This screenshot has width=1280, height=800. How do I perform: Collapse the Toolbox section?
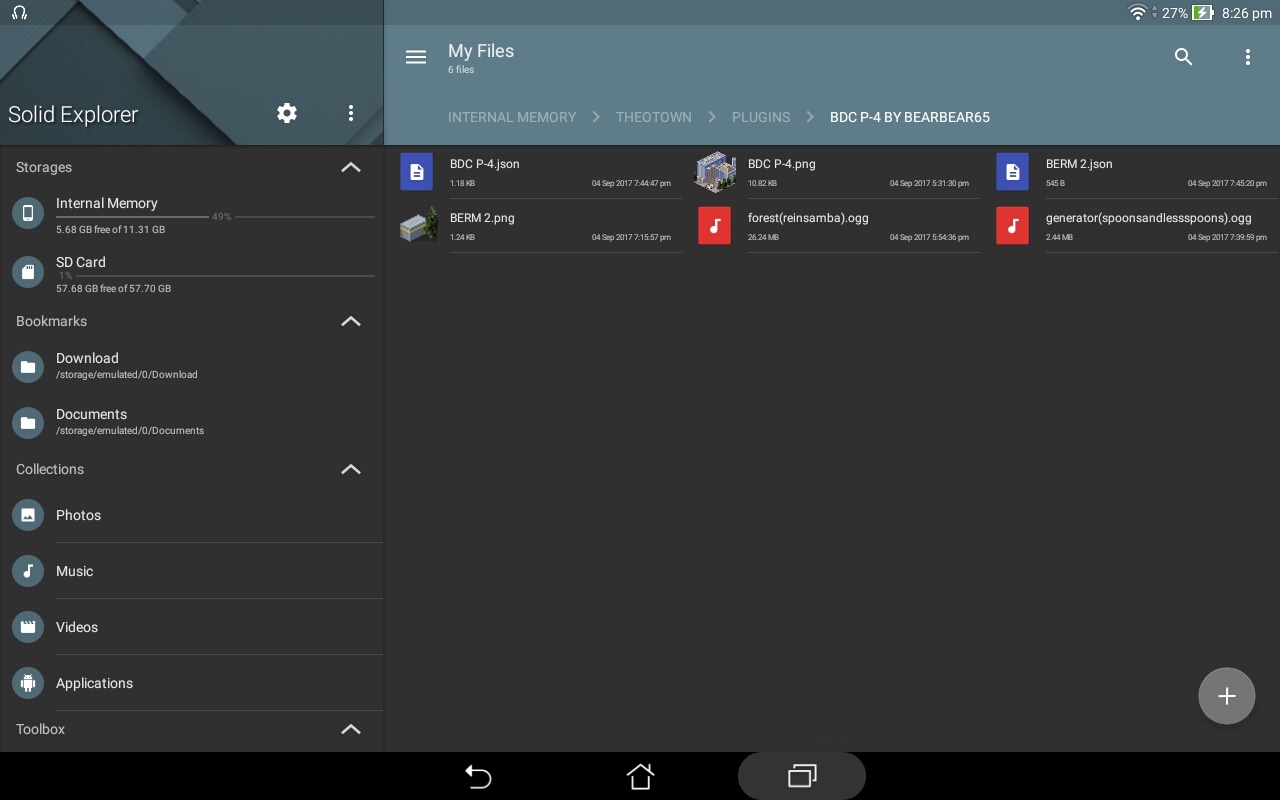351,729
